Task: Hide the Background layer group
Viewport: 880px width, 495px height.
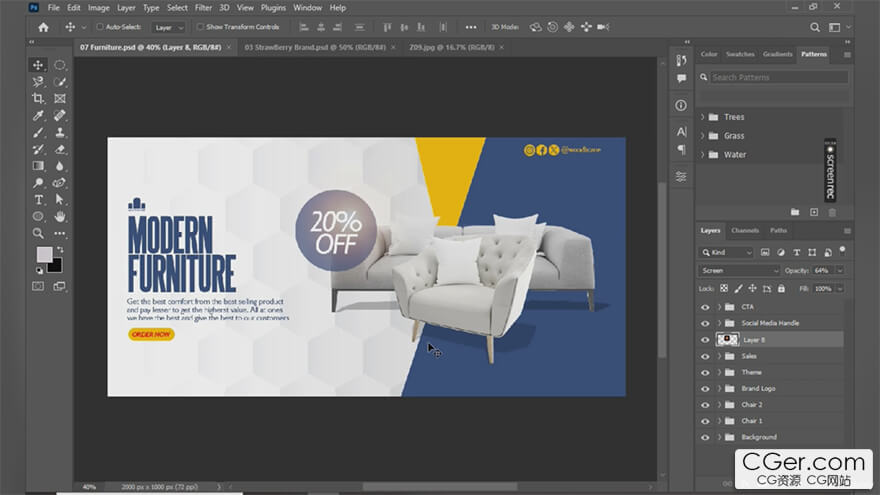Action: tap(705, 437)
